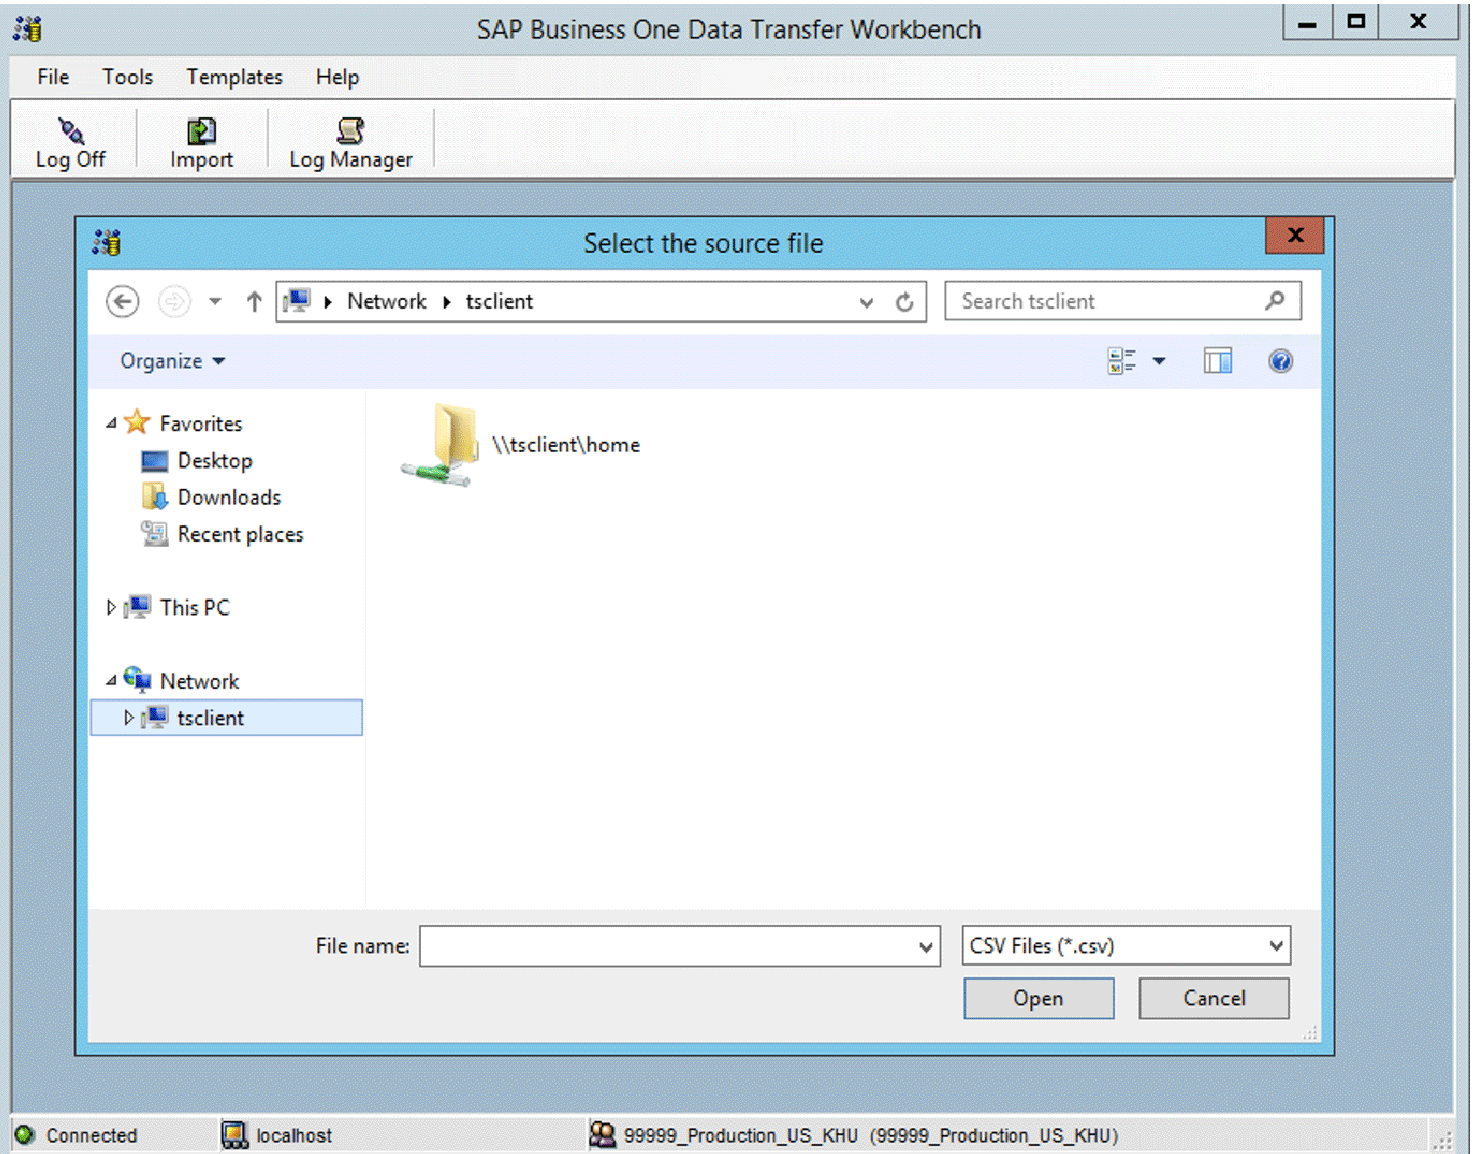The width and height of the screenshot is (1473, 1154).
Task: Expand the This PC tree node
Action: tap(111, 607)
